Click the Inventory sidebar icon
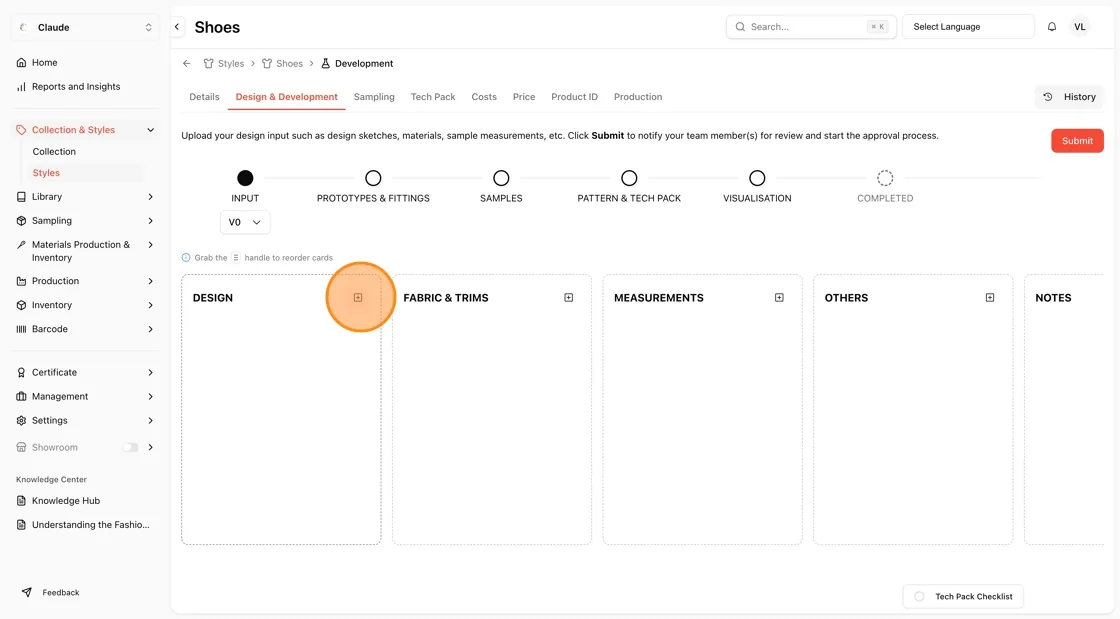Image resolution: width=1120 pixels, height=619 pixels. pyautogui.click(x=21, y=305)
